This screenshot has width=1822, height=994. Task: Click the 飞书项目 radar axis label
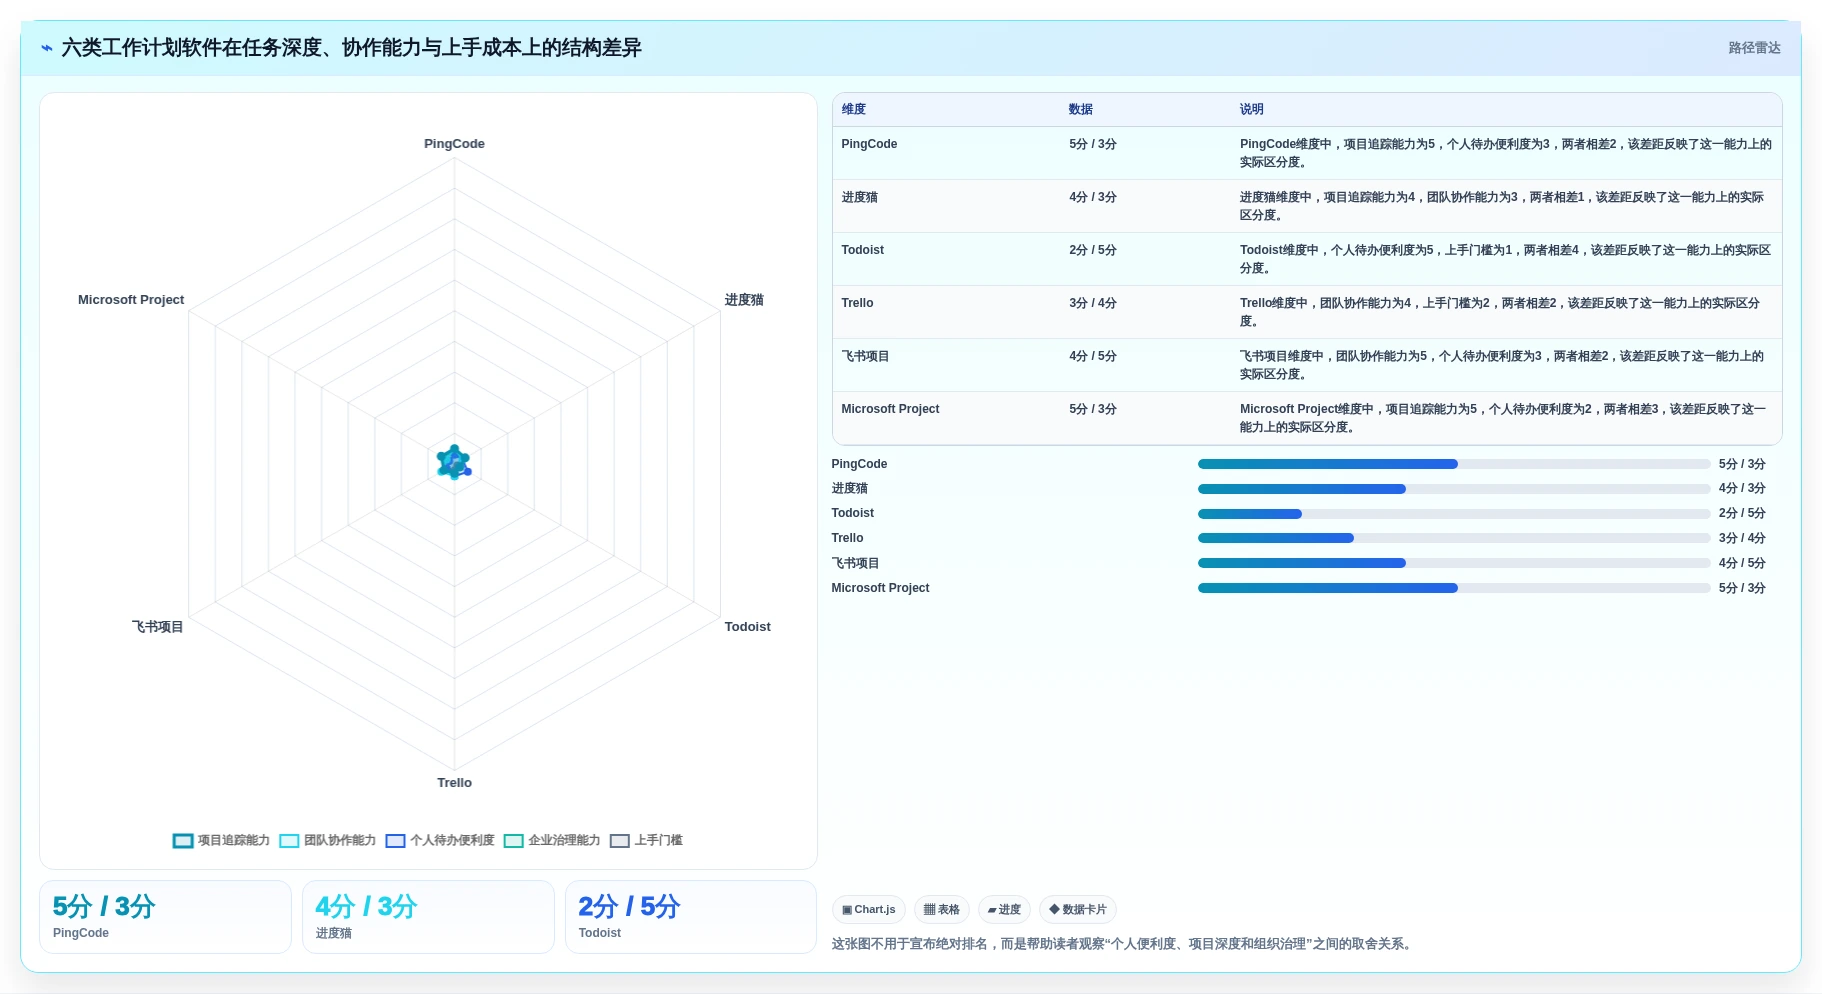click(x=158, y=627)
